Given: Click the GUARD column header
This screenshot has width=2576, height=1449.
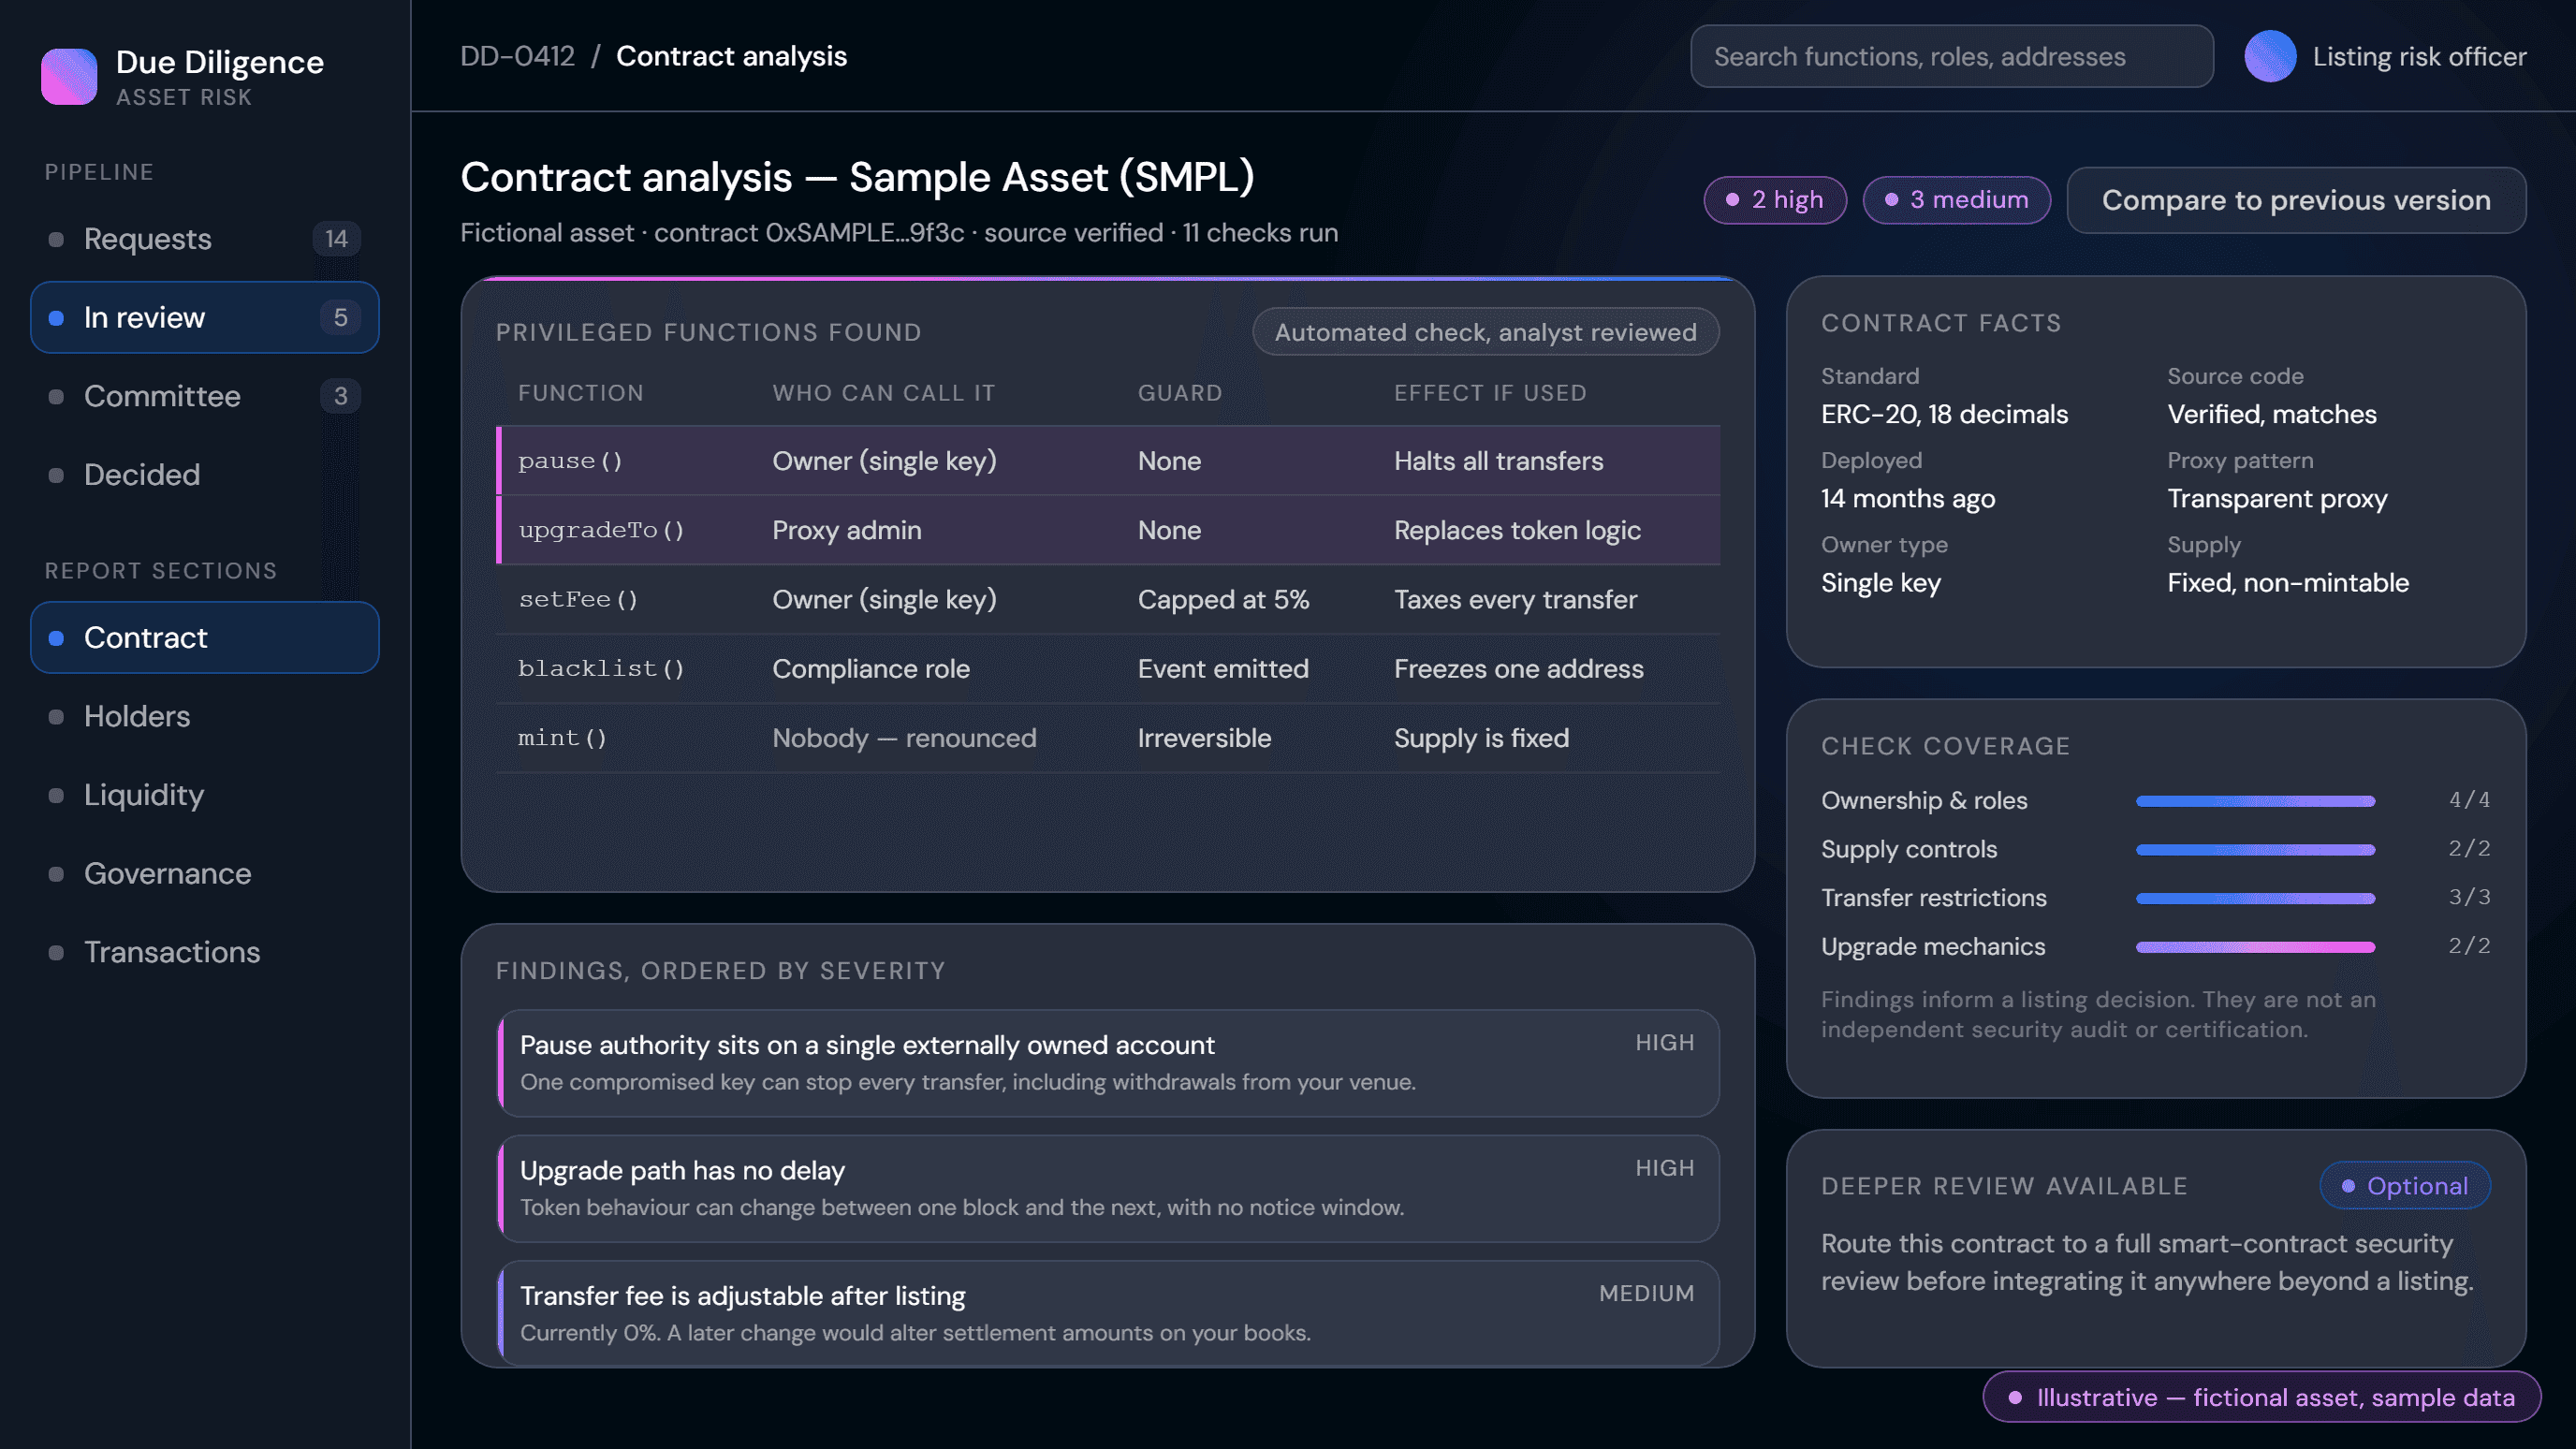Looking at the screenshot, I should click(x=1180, y=393).
